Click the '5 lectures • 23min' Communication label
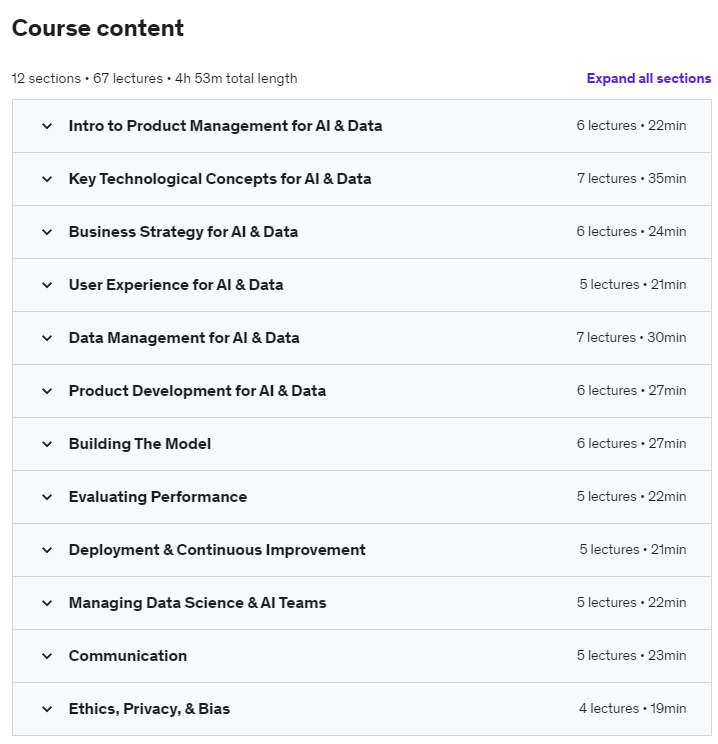The width and height of the screenshot is (718, 744). coord(631,656)
